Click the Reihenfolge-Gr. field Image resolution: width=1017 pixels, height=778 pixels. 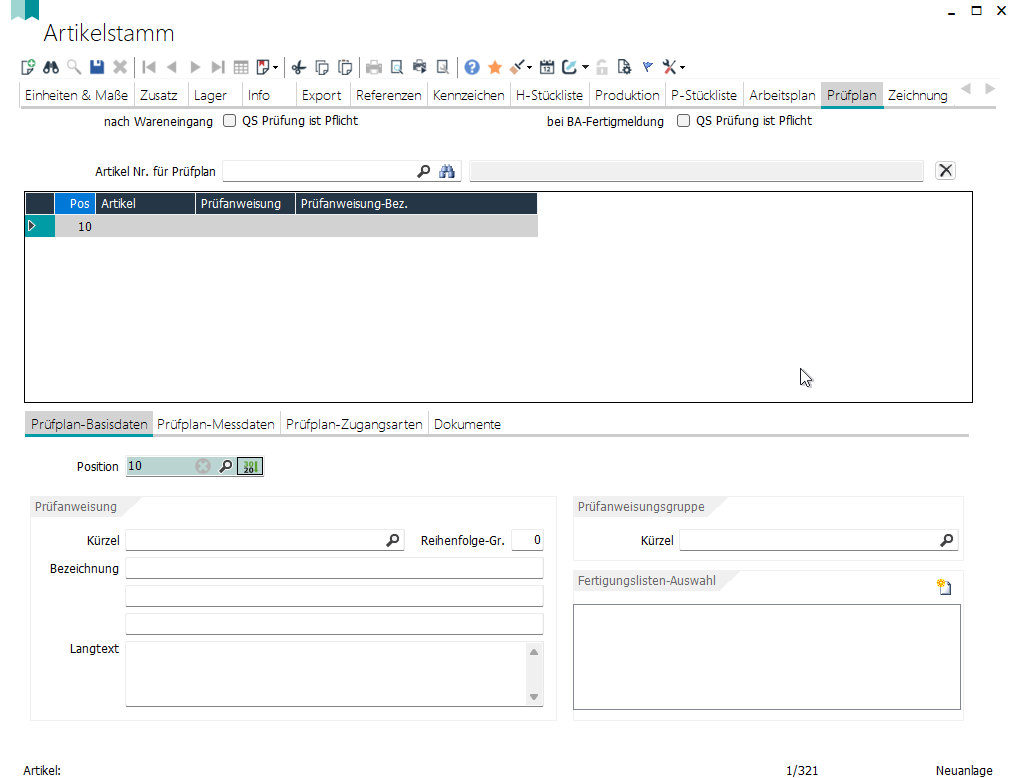coord(527,540)
